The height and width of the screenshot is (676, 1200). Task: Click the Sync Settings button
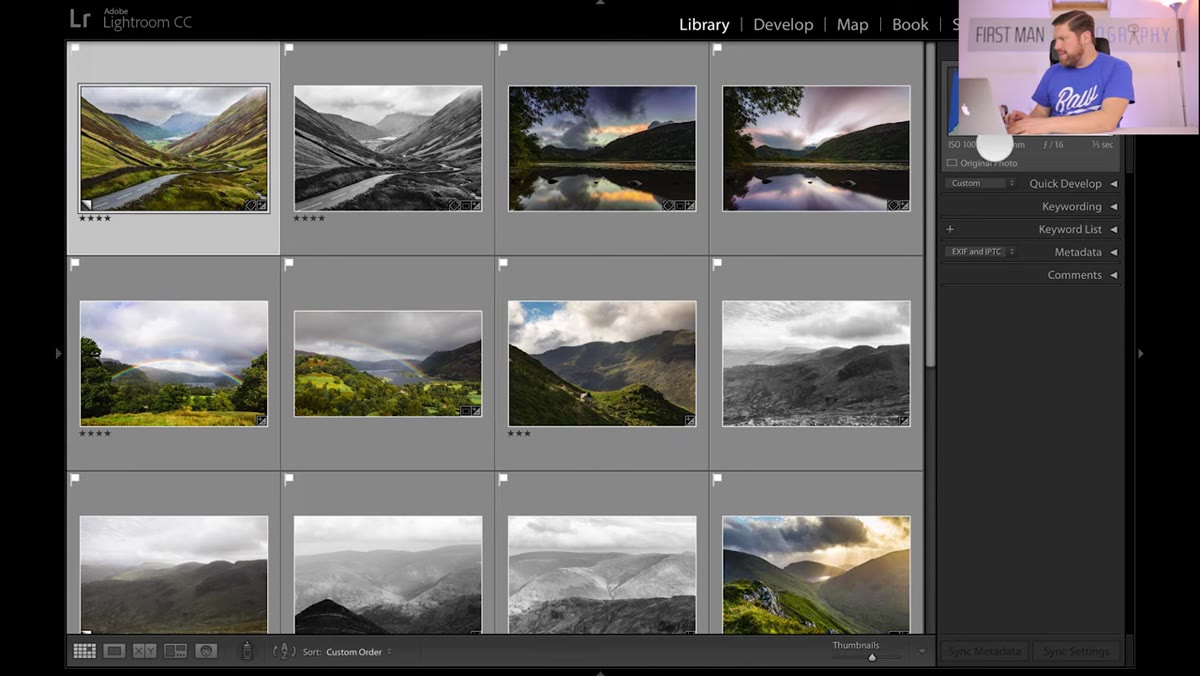click(x=1076, y=652)
